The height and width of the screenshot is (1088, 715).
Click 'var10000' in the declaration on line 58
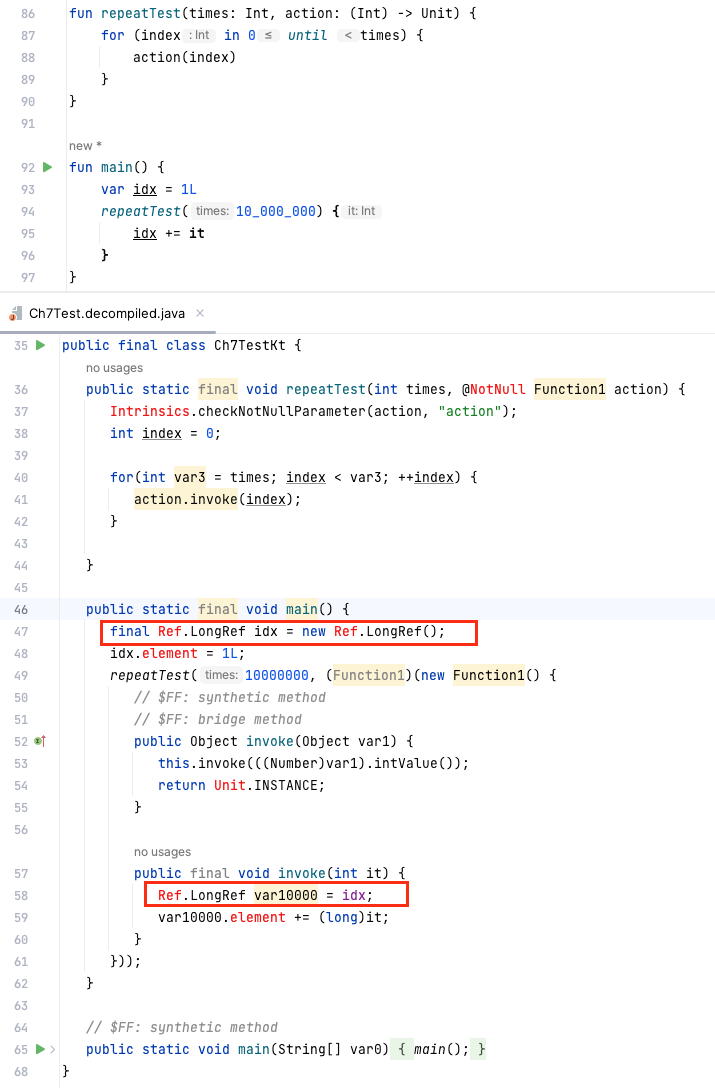pyautogui.click(x=286, y=895)
